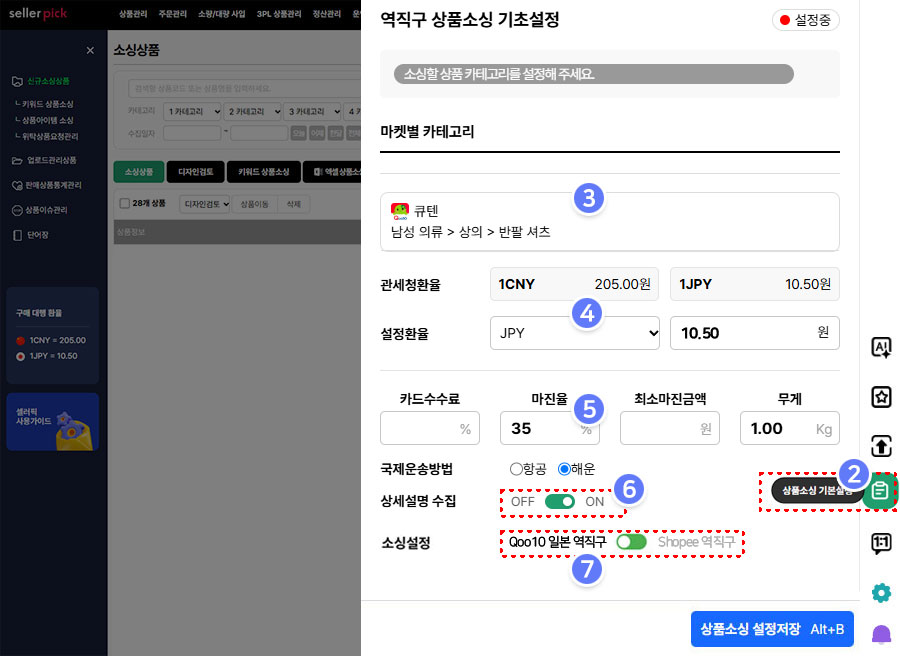This screenshot has height=656, width=900.
Task: Select the 항공 shipping radio button
Action: coord(516,469)
